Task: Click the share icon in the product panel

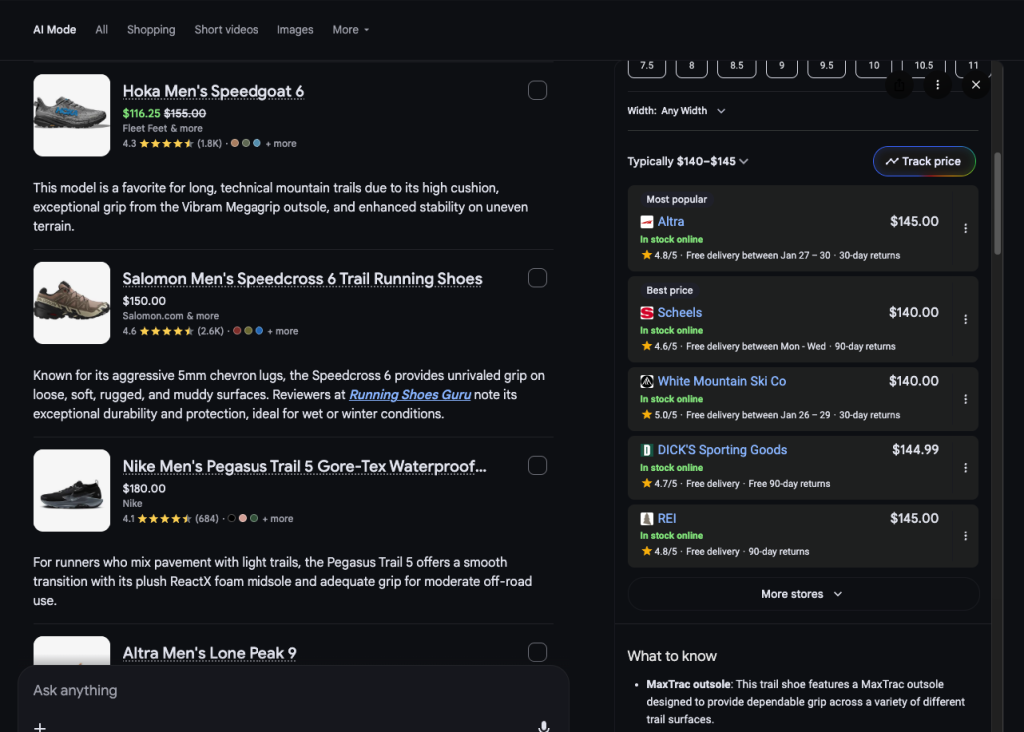Action: [x=900, y=85]
